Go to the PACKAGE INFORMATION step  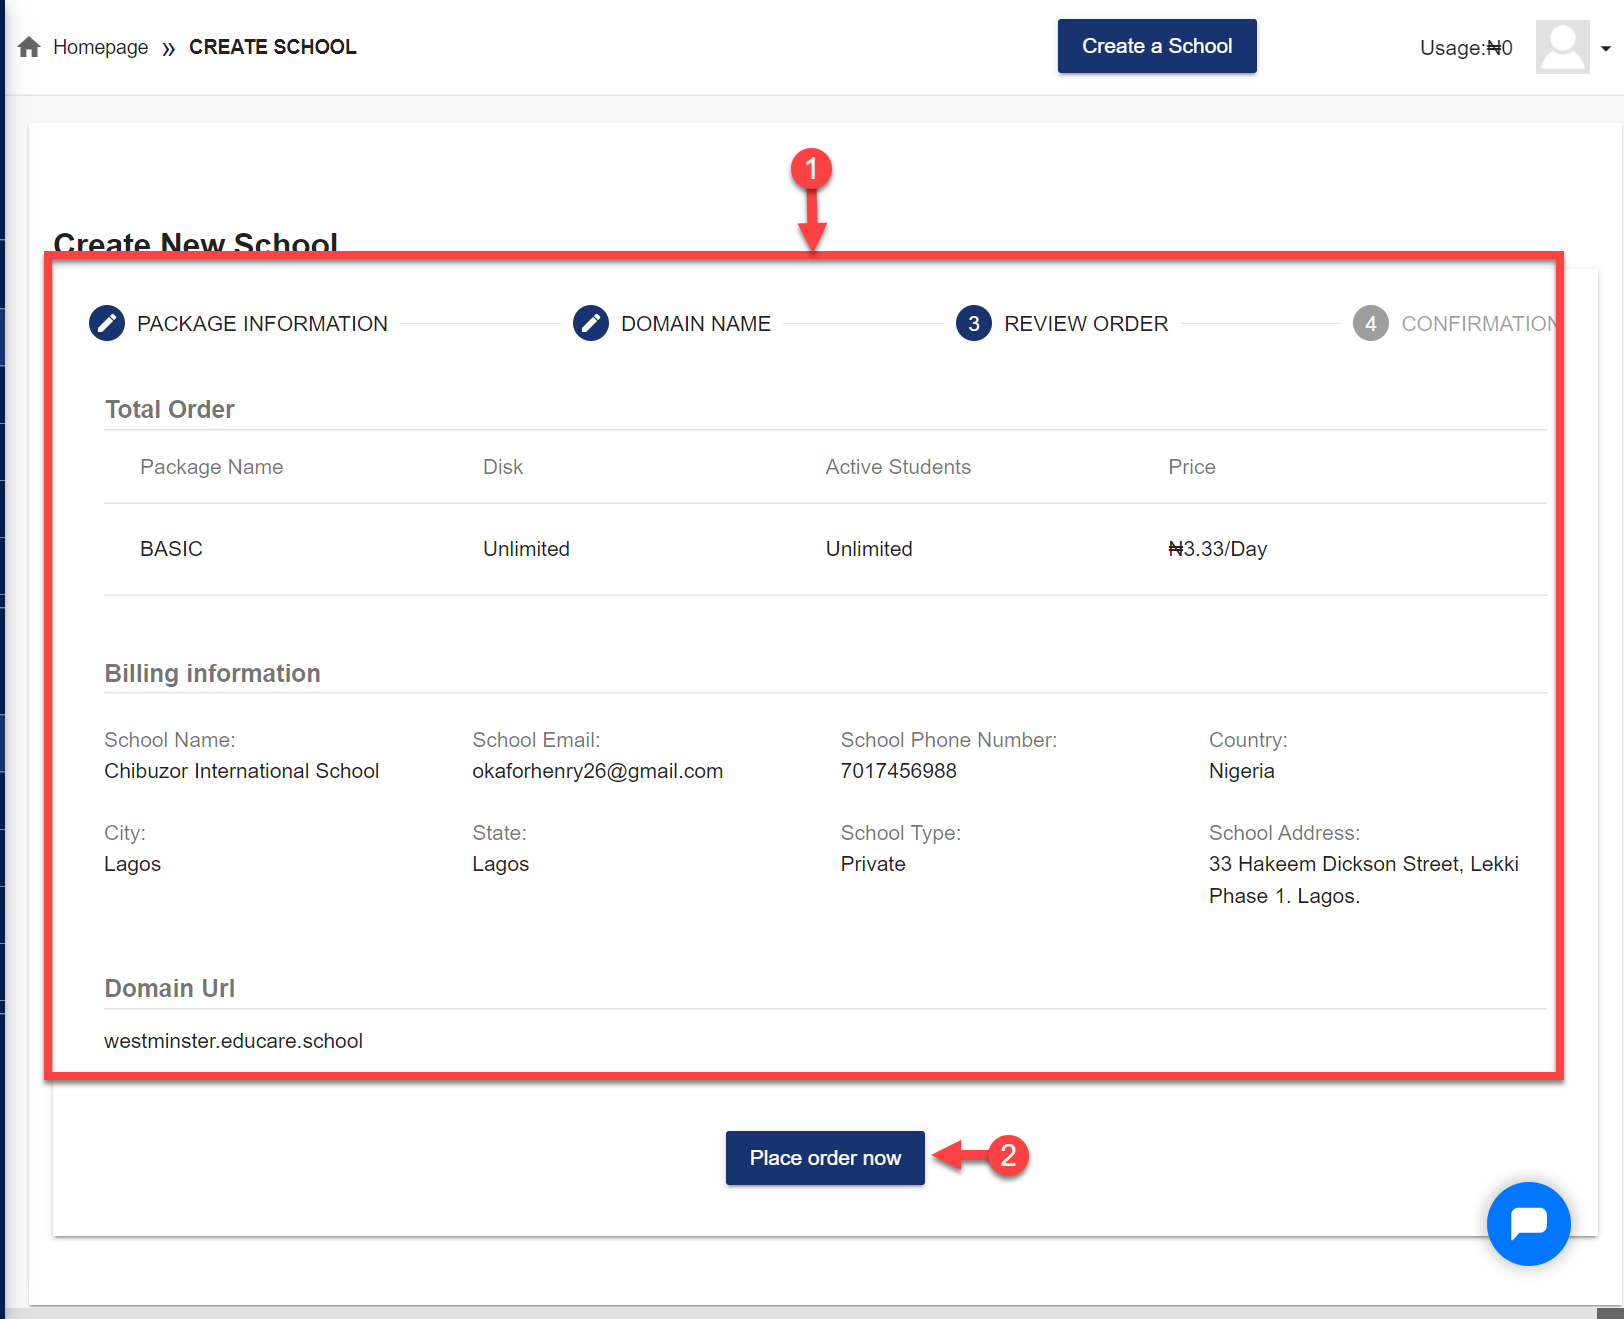(262, 324)
